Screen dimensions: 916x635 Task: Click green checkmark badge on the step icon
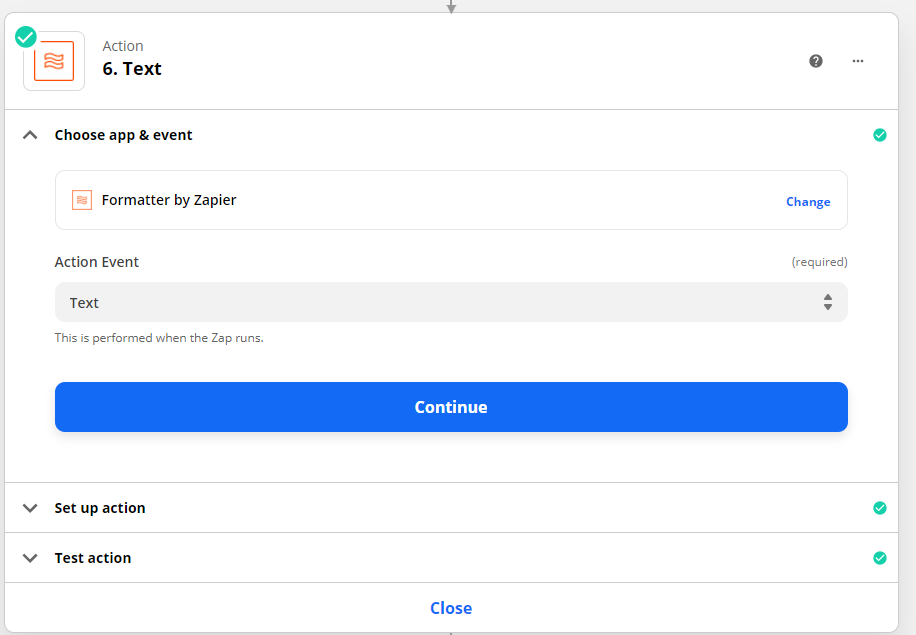click(x=26, y=37)
